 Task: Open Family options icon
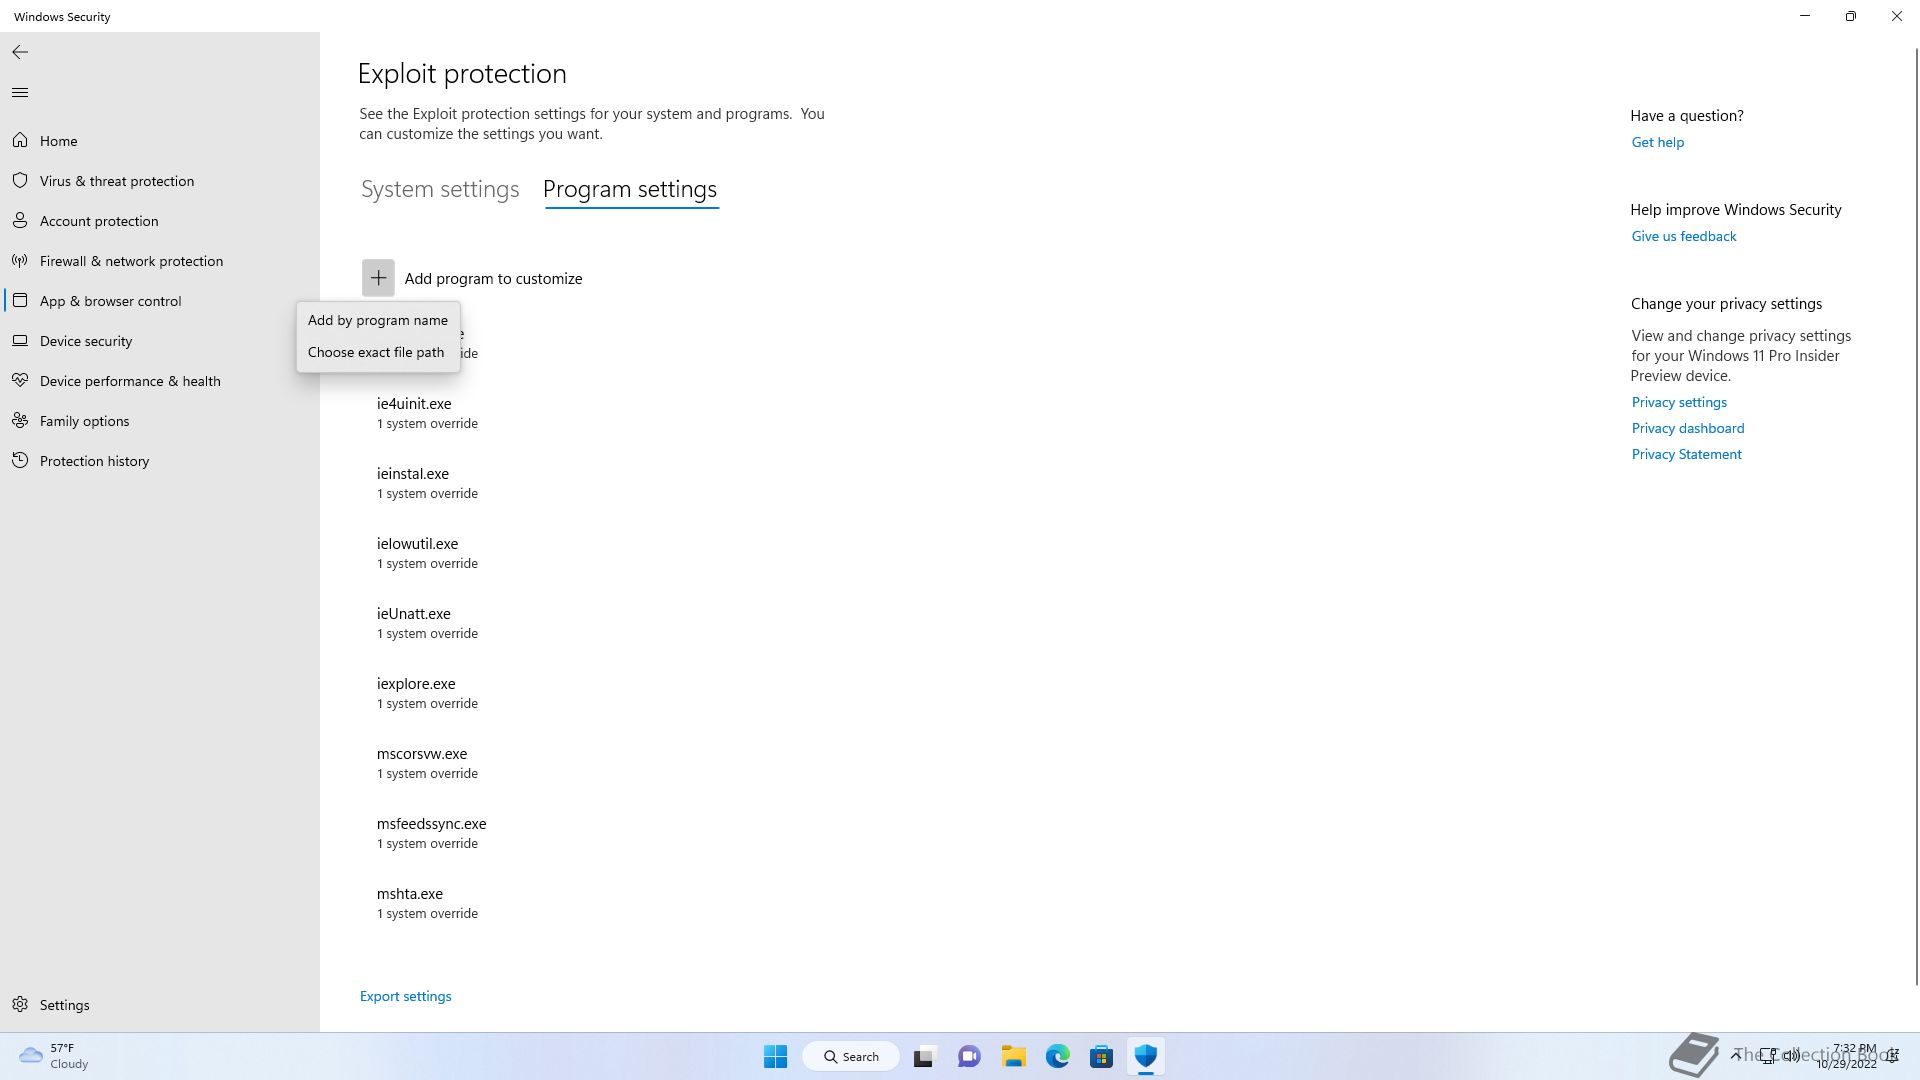[x=20, y=421]
